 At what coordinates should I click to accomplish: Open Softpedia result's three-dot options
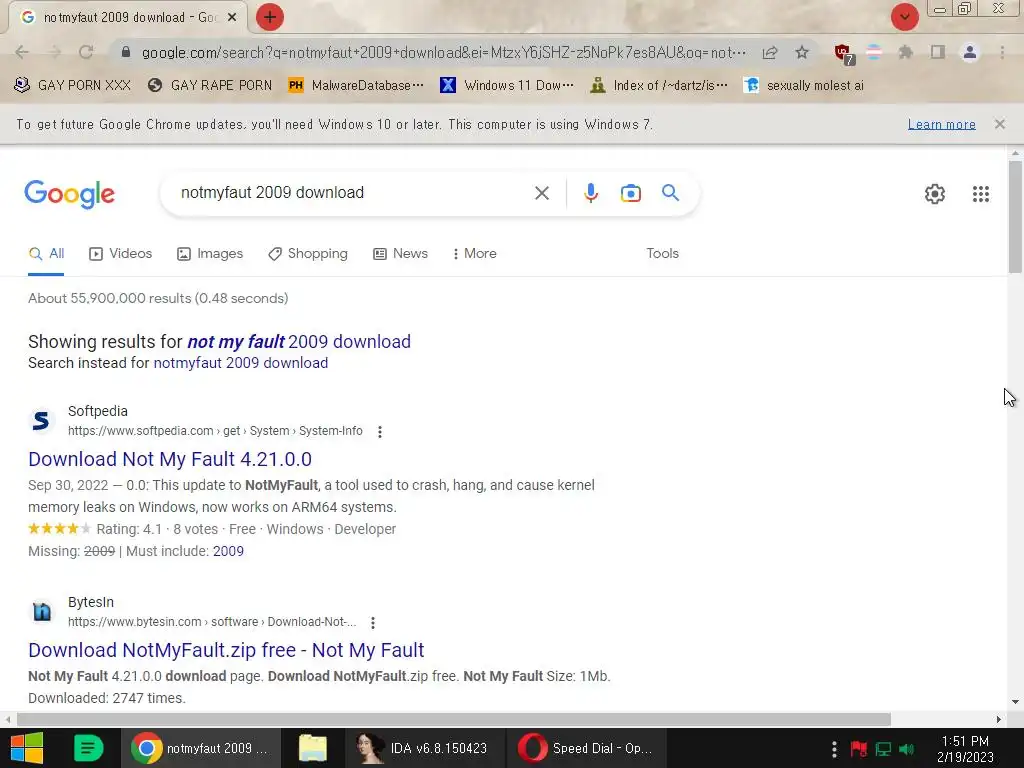379,432
